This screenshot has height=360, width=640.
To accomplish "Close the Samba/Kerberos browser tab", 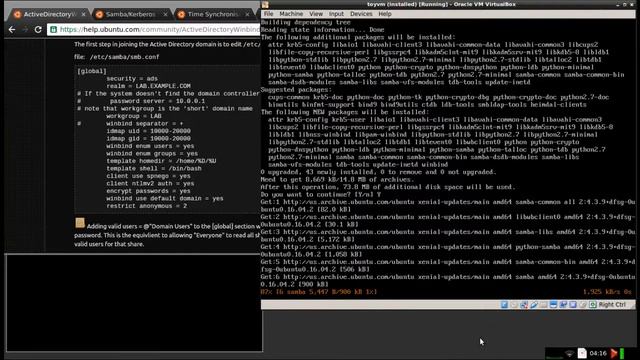I will (165, 14).
